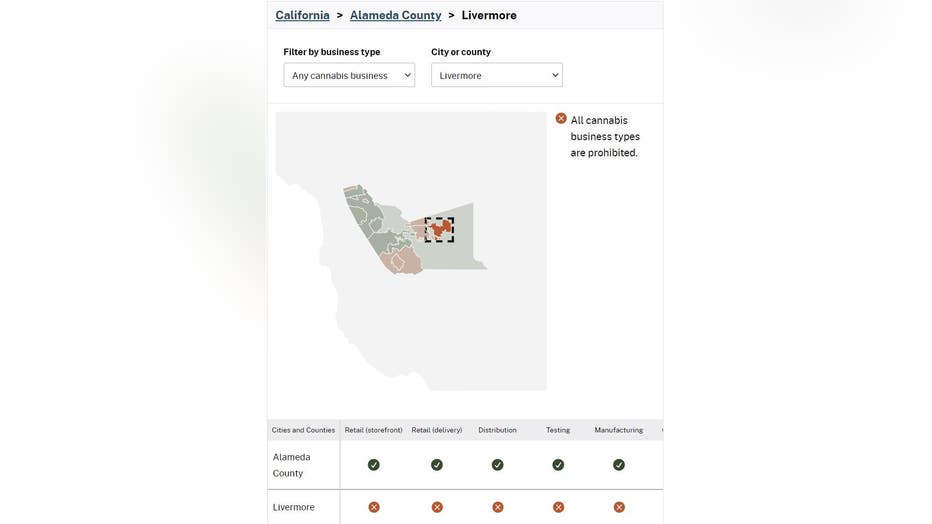Go to California breadcrumb link
Screen dimensions: 932x524
tap(302, 15)
